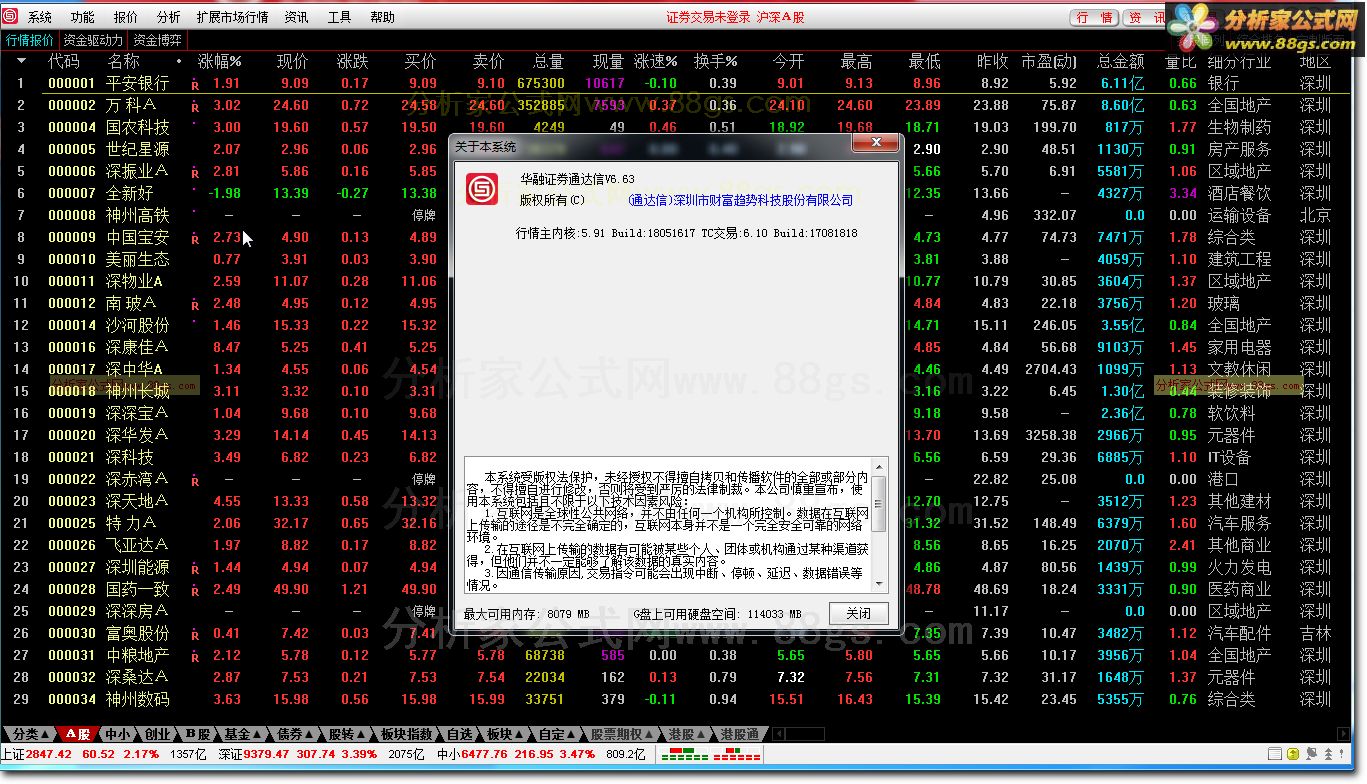Open the 功能 menu
Screen dimensions: 1367x784
click(x=83, y=17)
